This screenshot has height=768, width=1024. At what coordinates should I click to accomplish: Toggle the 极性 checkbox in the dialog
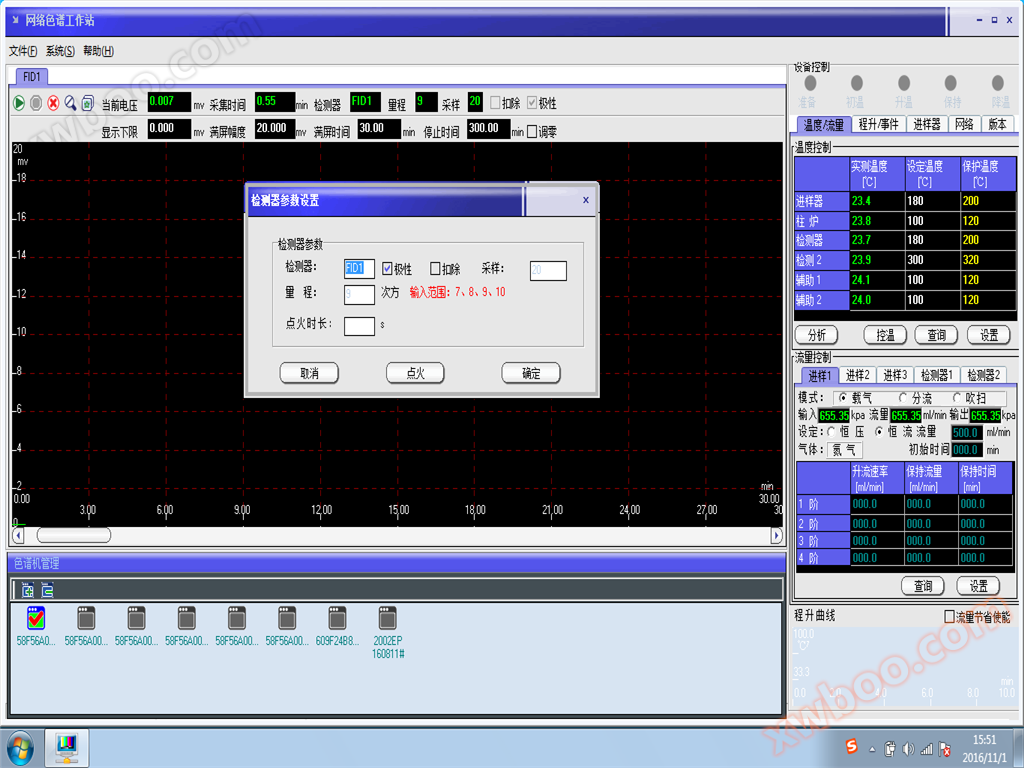[x=388, y=269]
